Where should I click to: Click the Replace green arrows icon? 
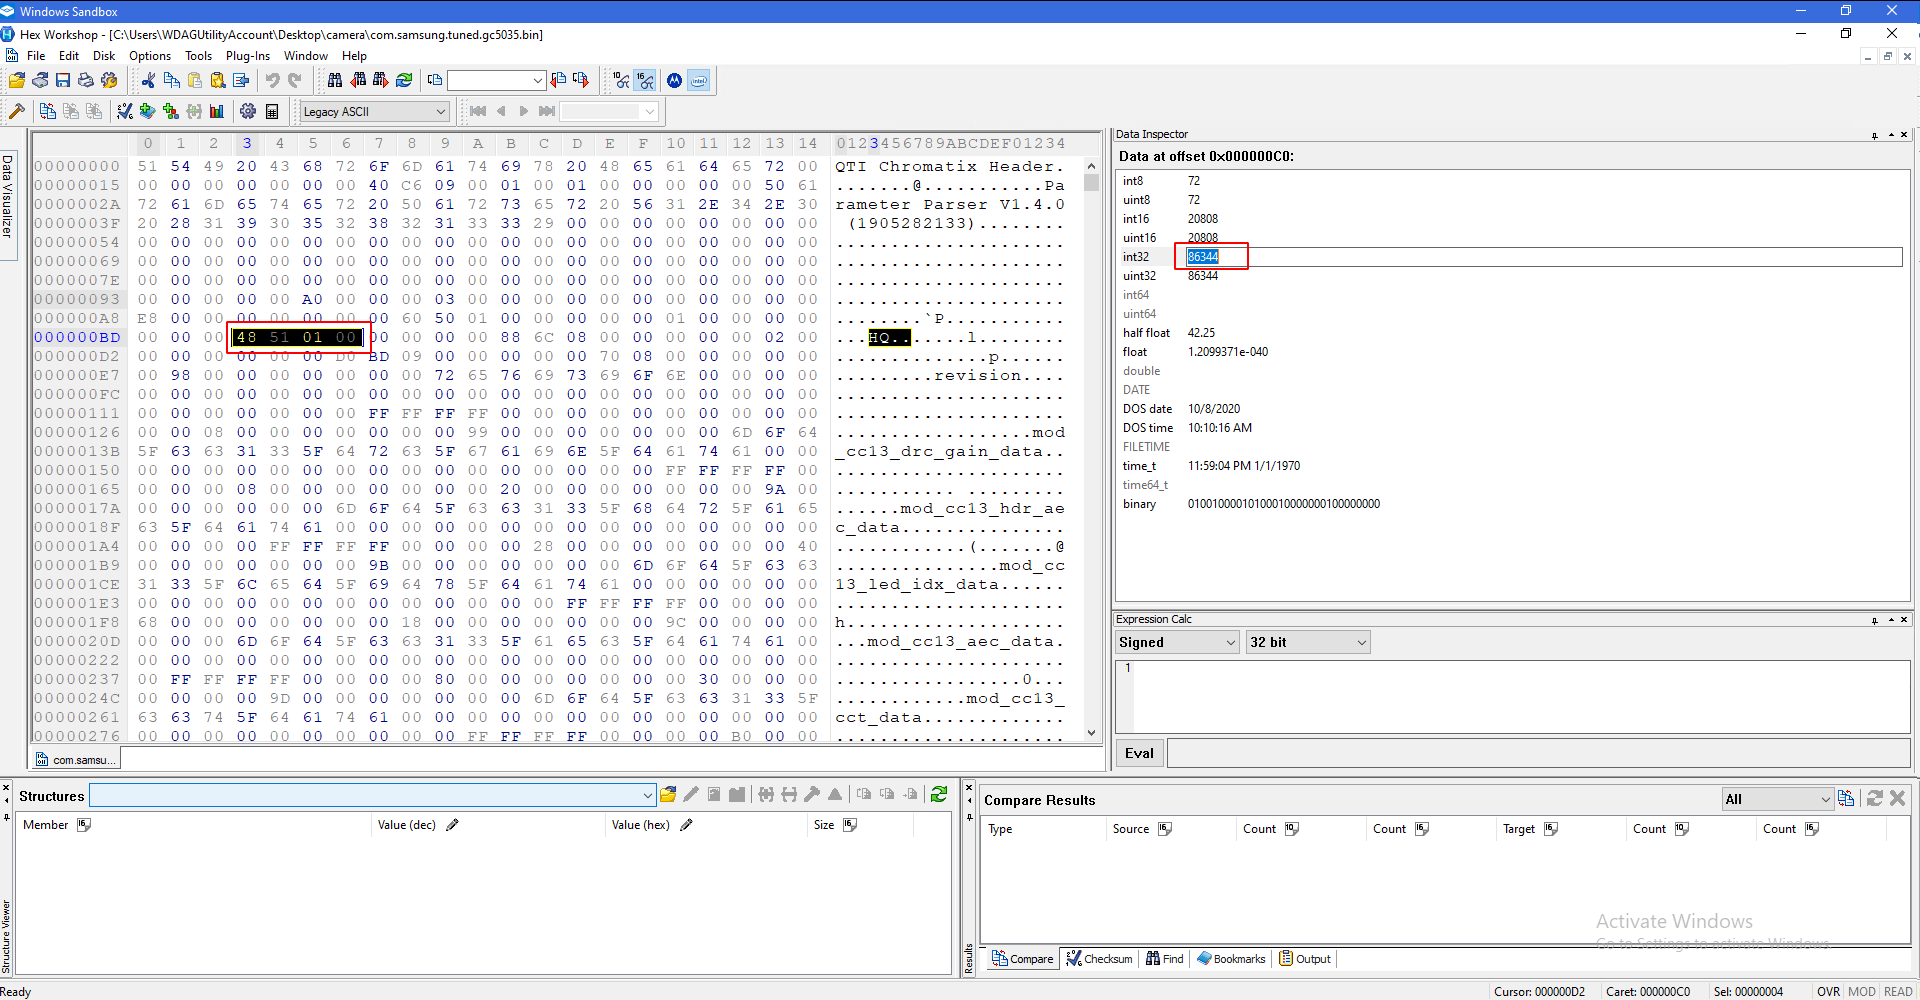point(404,81)
